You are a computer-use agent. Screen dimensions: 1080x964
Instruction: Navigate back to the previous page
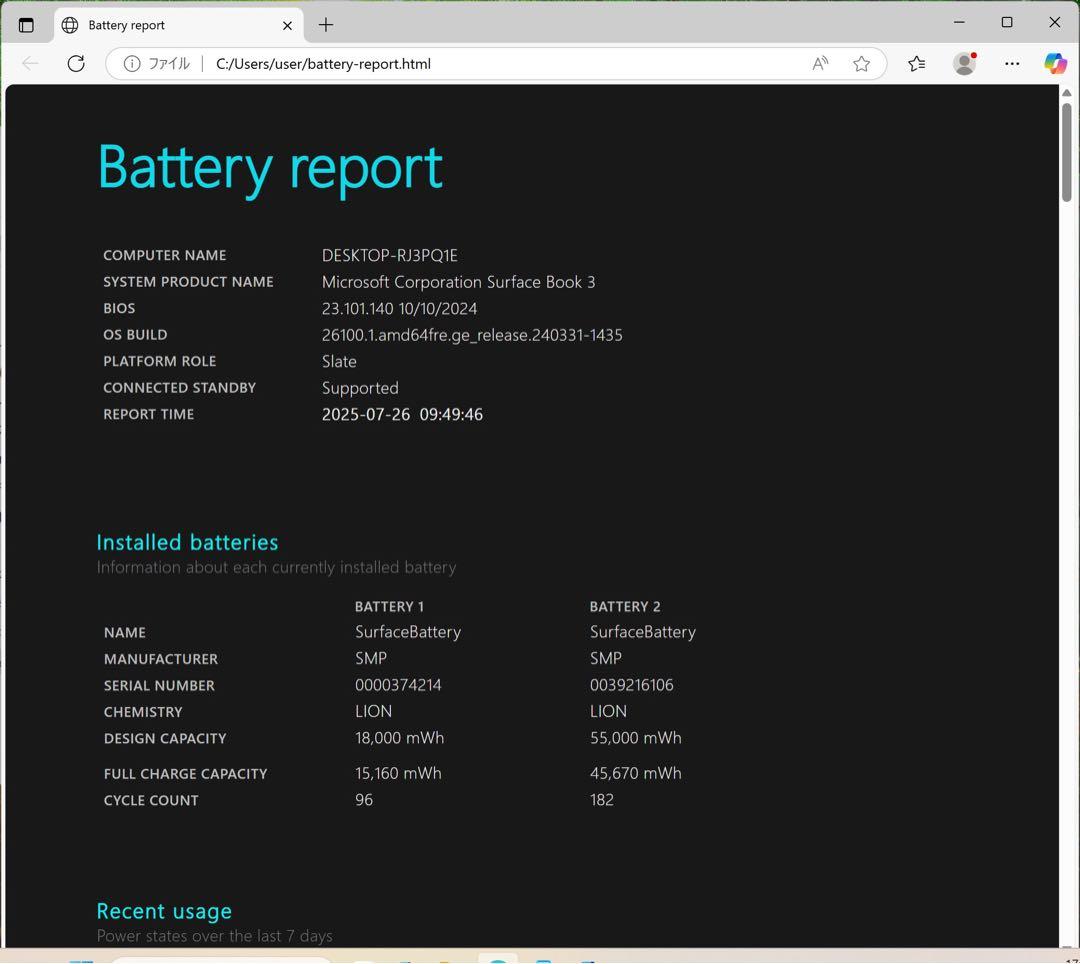[x=30, y=63]
